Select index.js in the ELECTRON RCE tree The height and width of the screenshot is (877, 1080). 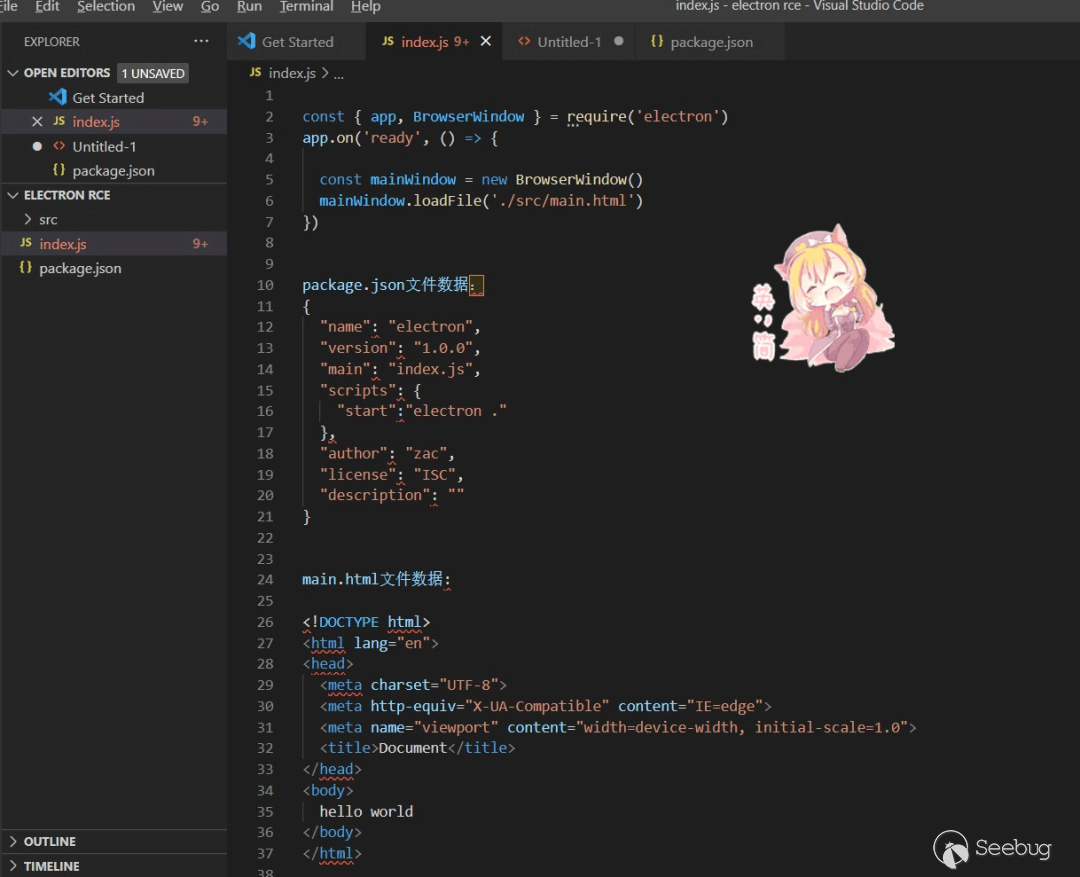tap(63, 244)
